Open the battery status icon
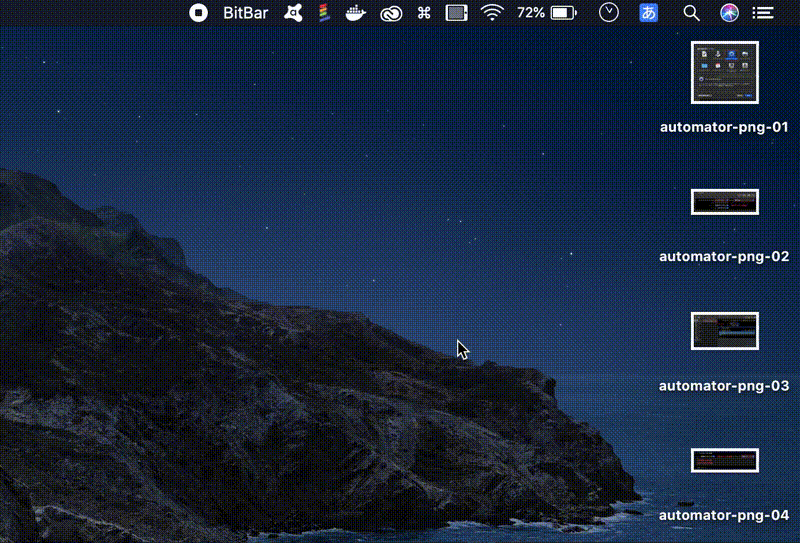Screen dimensions: 800x543 (x=564, y=13)
